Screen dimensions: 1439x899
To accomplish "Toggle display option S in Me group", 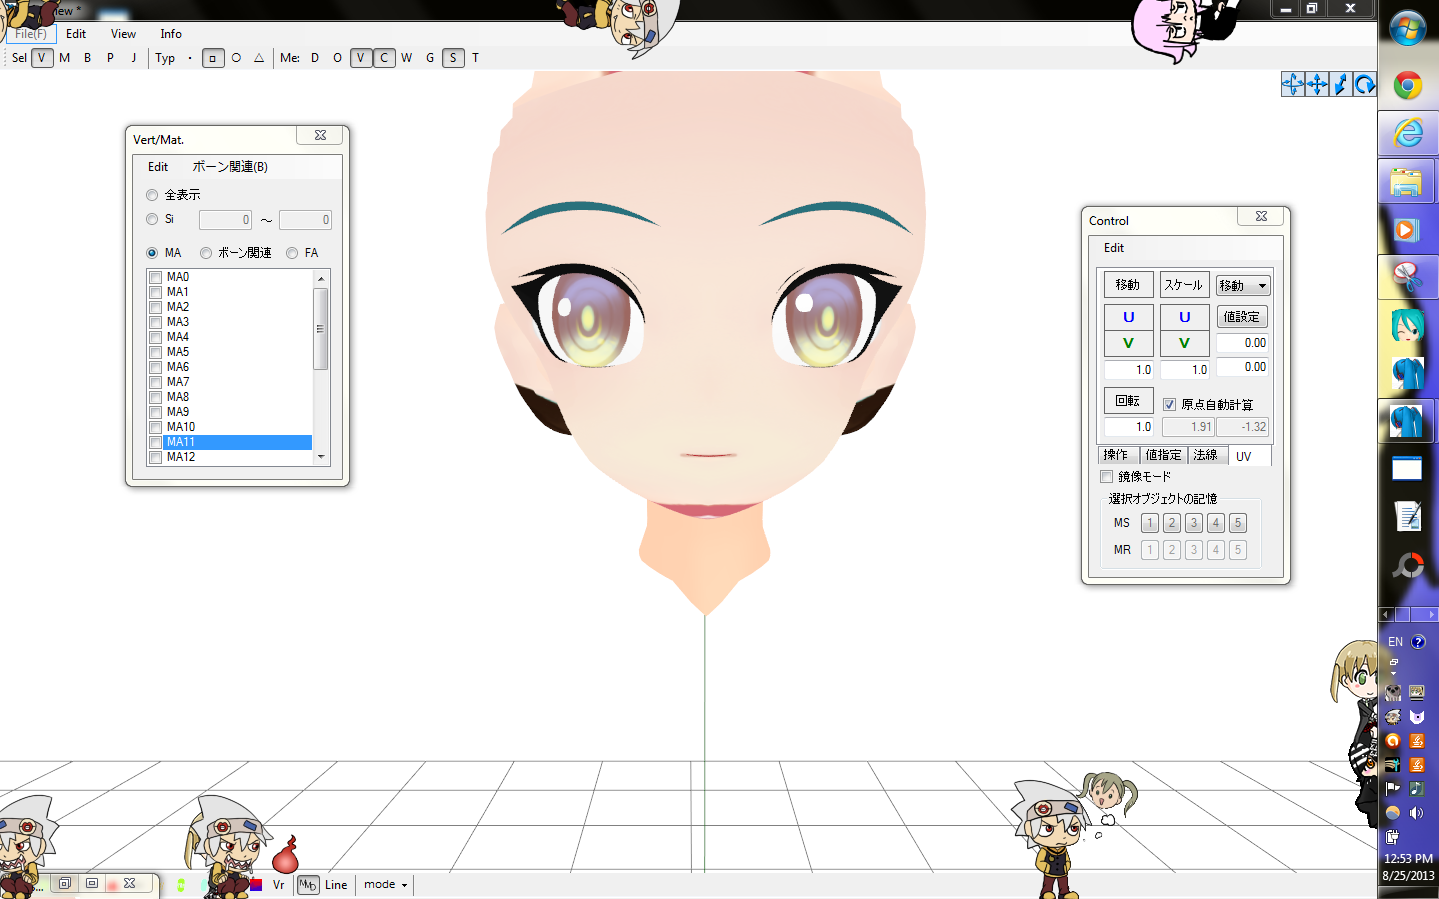I will click(453, 58).
